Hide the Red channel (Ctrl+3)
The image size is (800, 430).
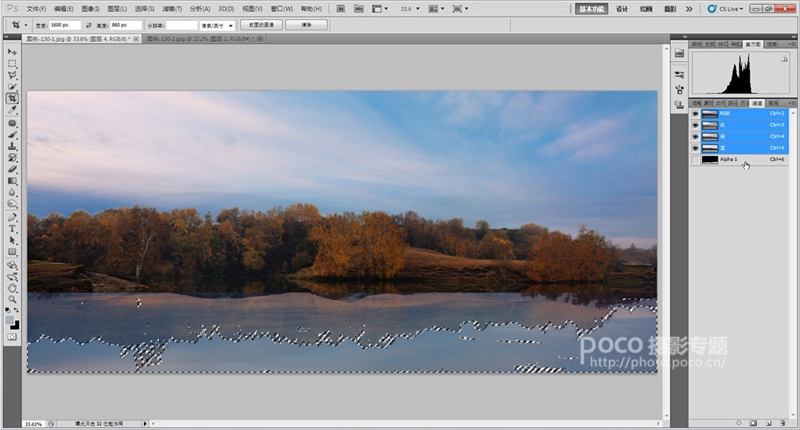(695, 125)
